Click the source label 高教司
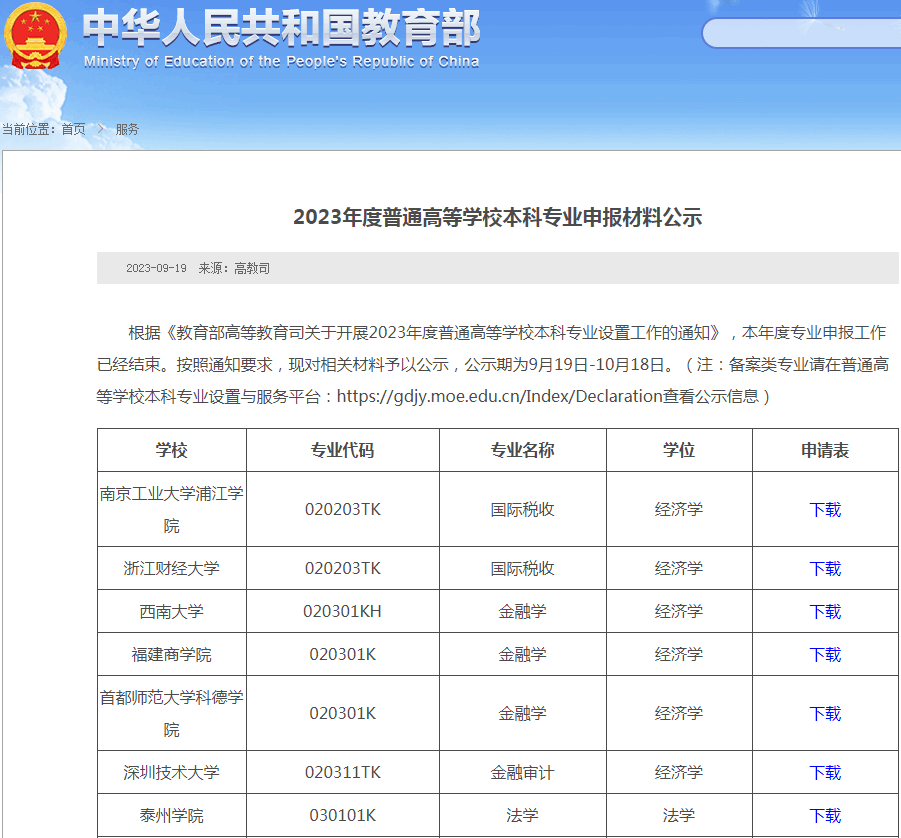Screen dimensions: 901x838 point(253,268)
